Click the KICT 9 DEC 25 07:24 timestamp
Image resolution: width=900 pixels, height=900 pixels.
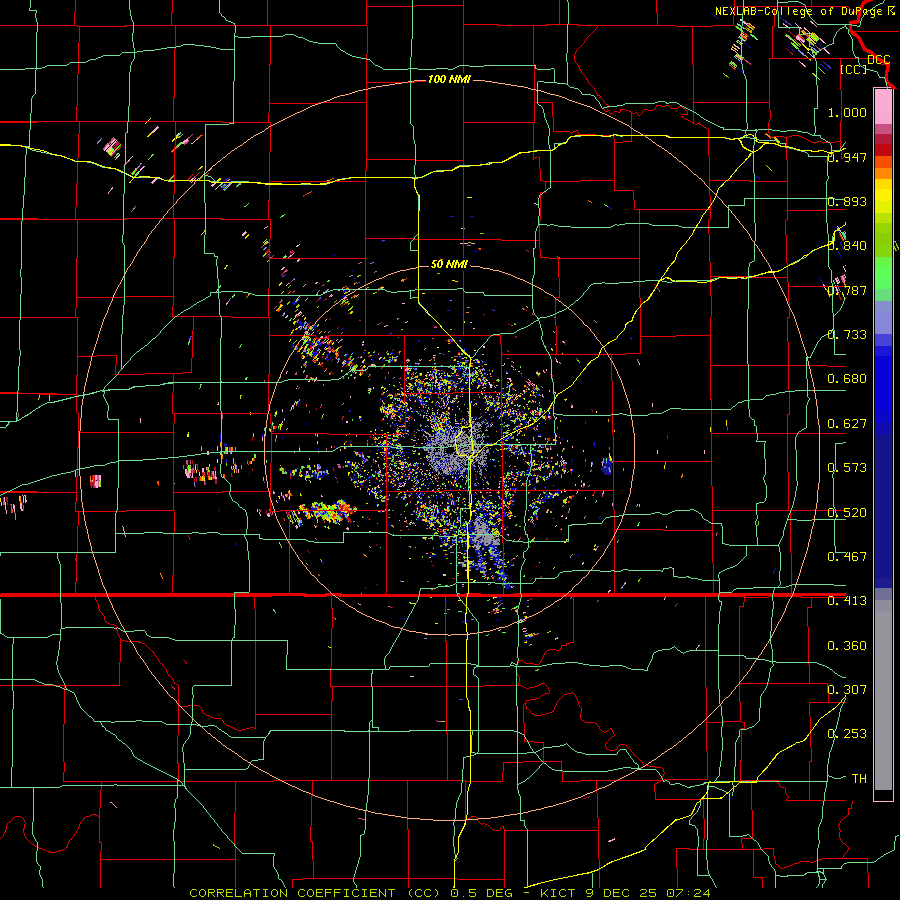point(625,893)
